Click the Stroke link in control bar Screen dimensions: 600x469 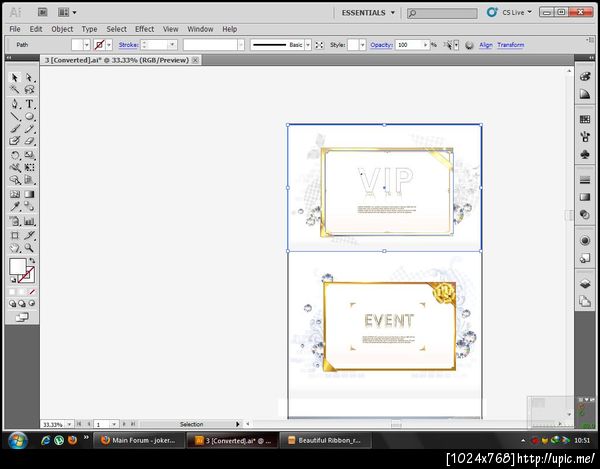click(128, 45)
